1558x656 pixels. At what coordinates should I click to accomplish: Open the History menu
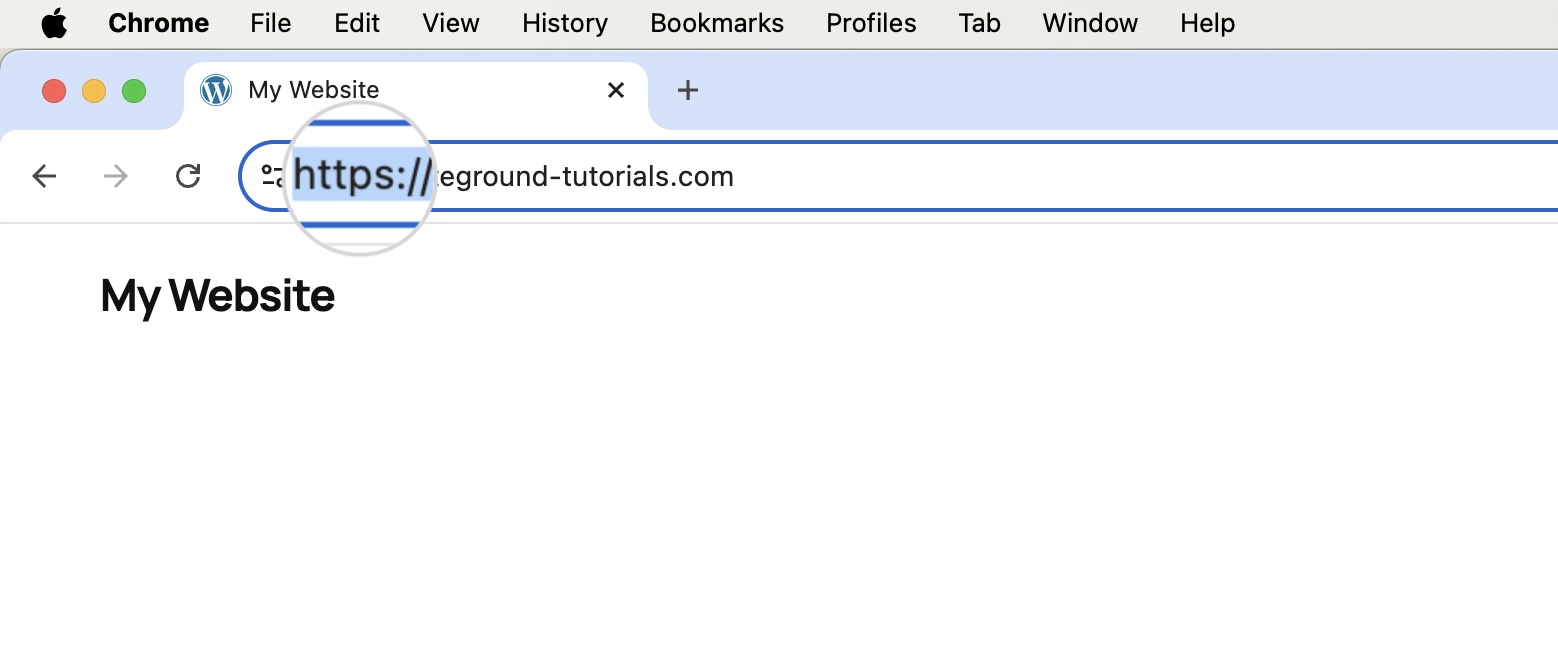click(x=565, y=23)
